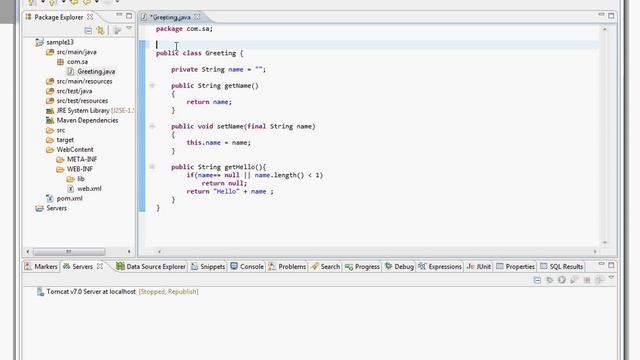Click editor vertical scroll down arrow
This screenshot has width=640, height=360.
coord(604,242)
